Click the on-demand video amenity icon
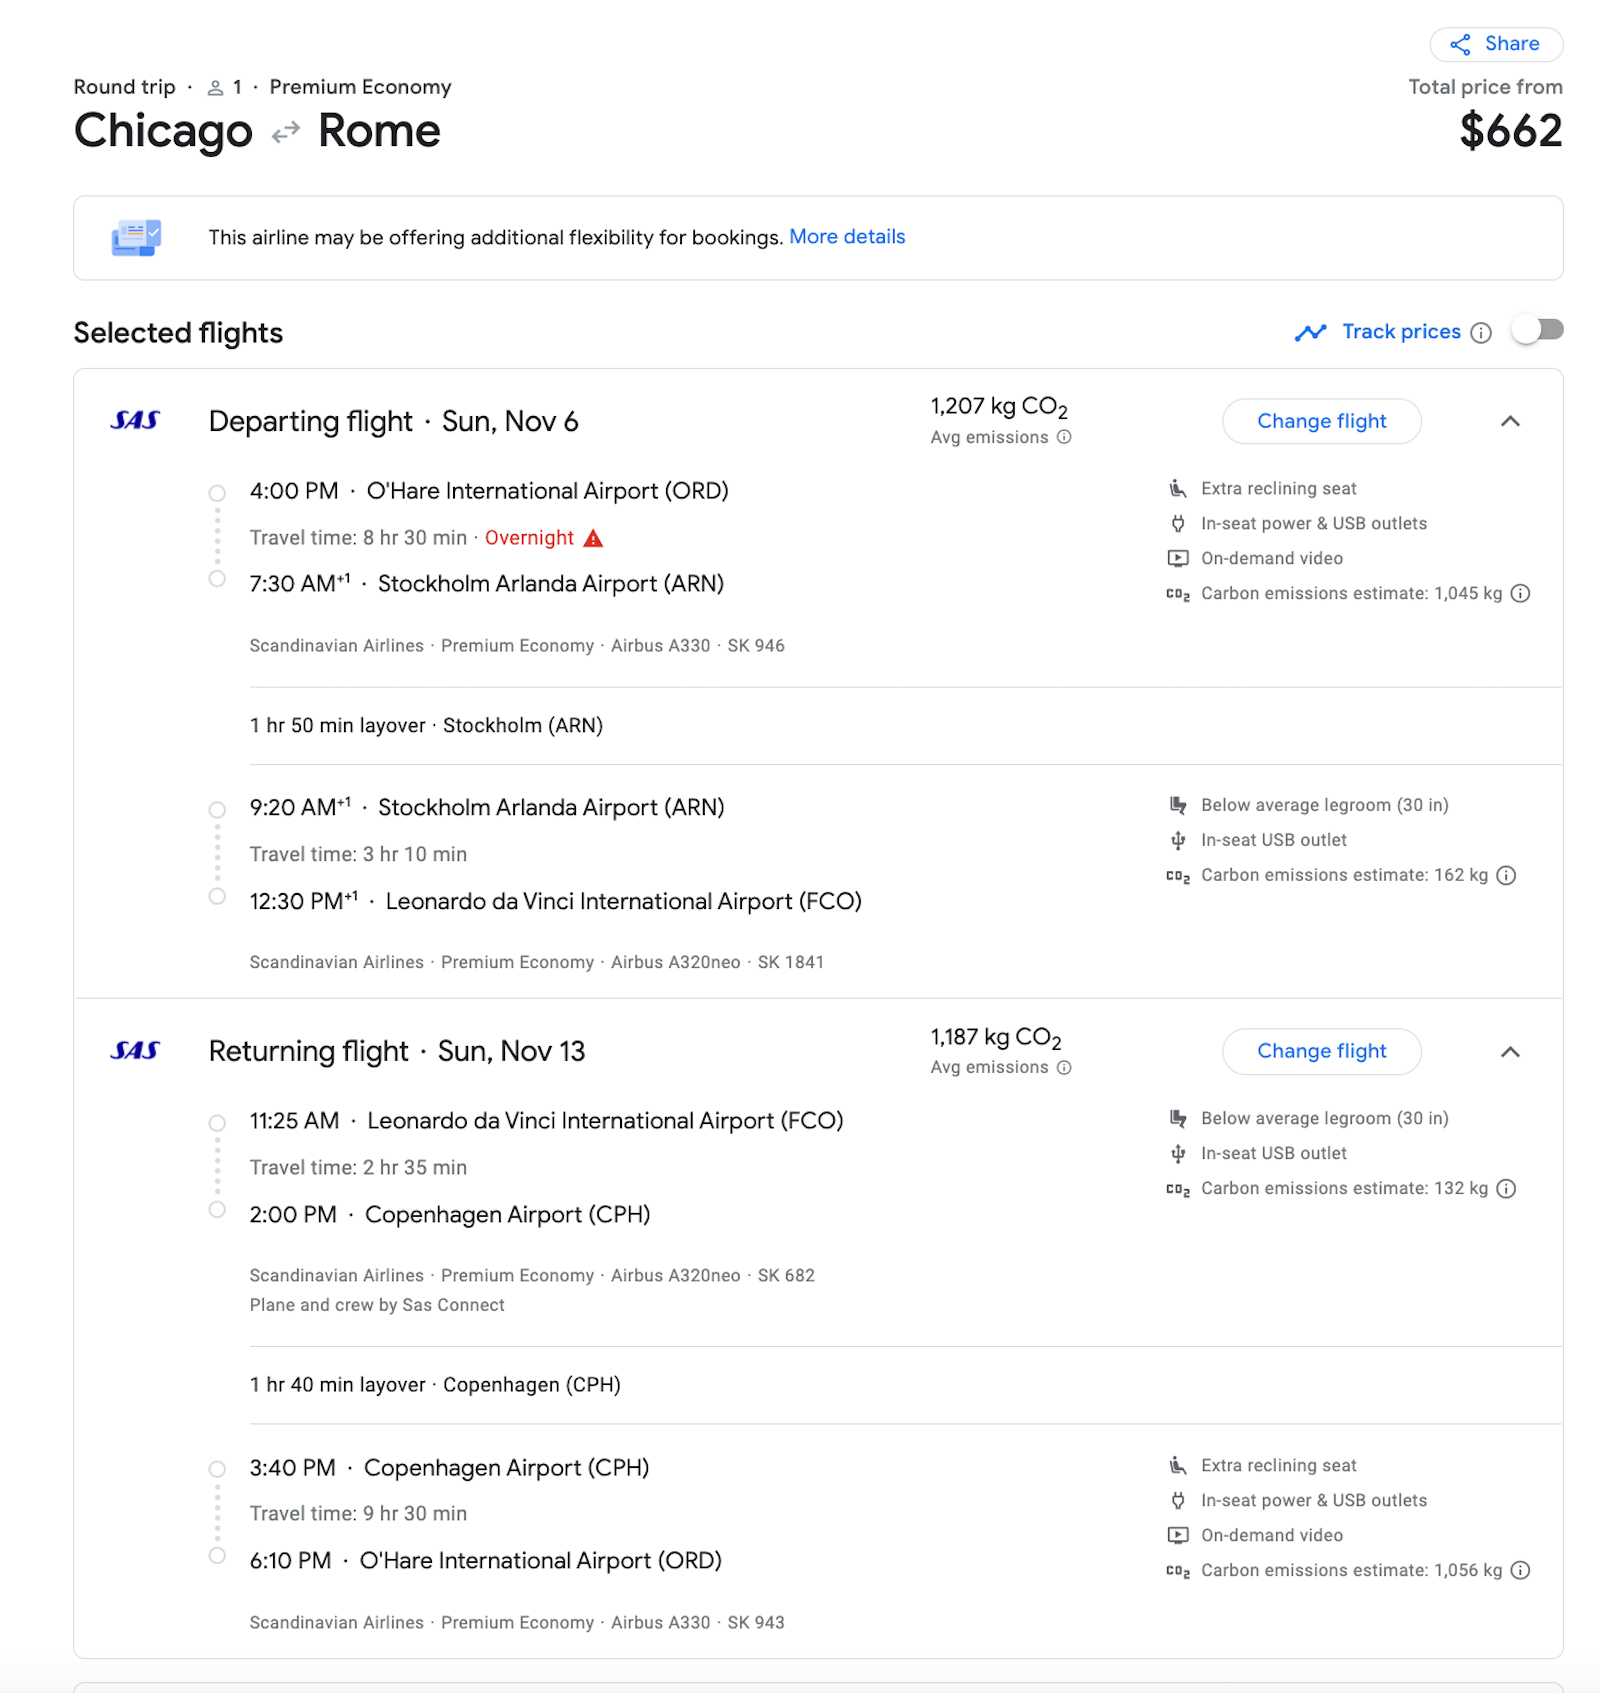Viewport: 1600px width, 1693px height. coord(1178,558)
